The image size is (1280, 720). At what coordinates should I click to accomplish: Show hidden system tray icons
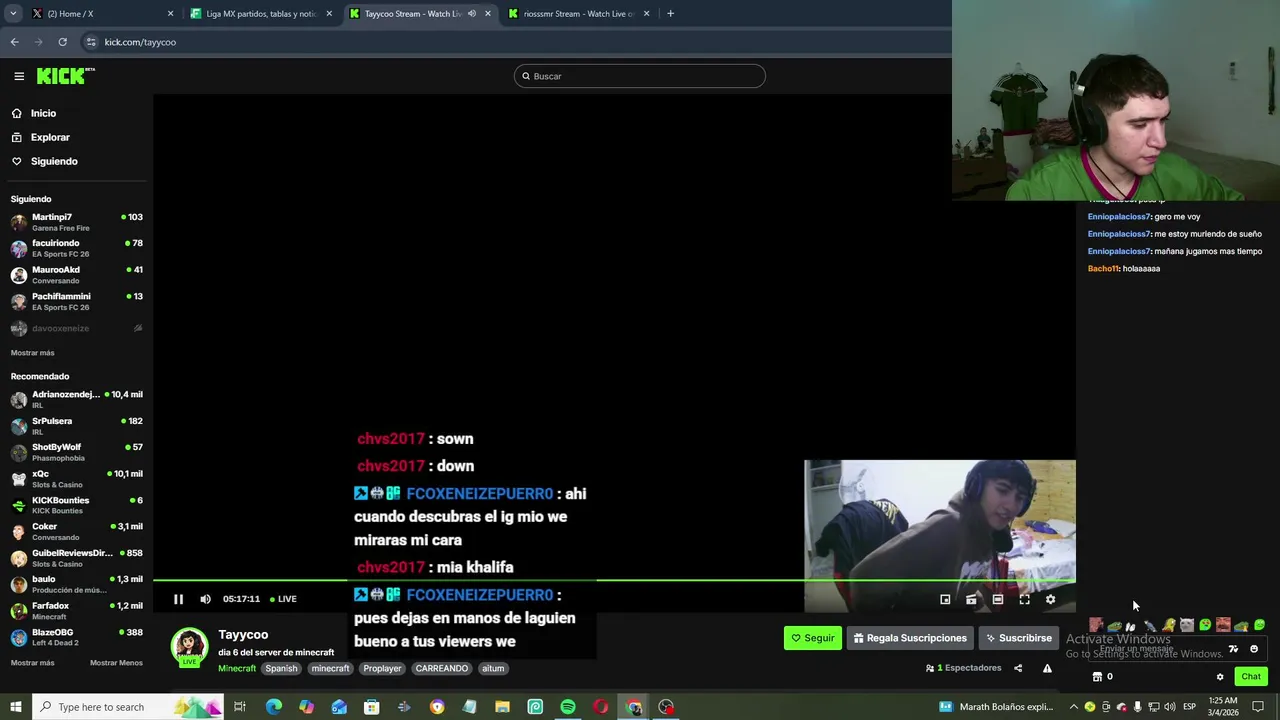pyautogui.click(x=1074, y=707)
